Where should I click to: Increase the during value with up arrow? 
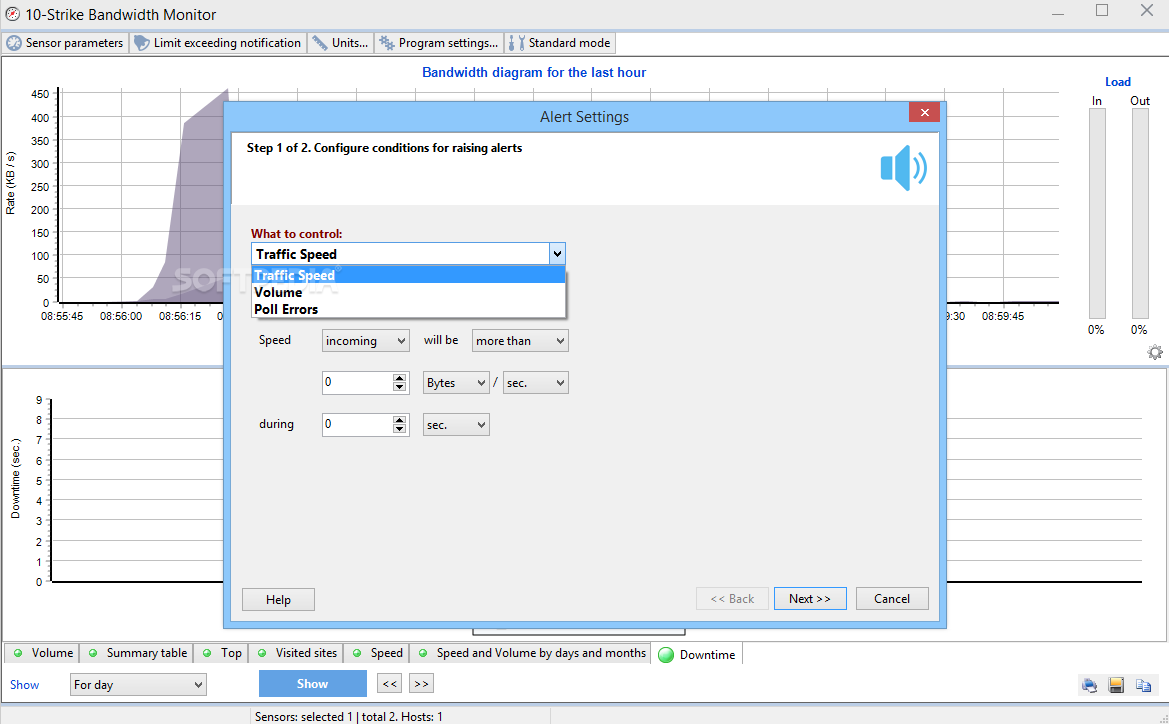pyautogui.click(x=400, y=420)
